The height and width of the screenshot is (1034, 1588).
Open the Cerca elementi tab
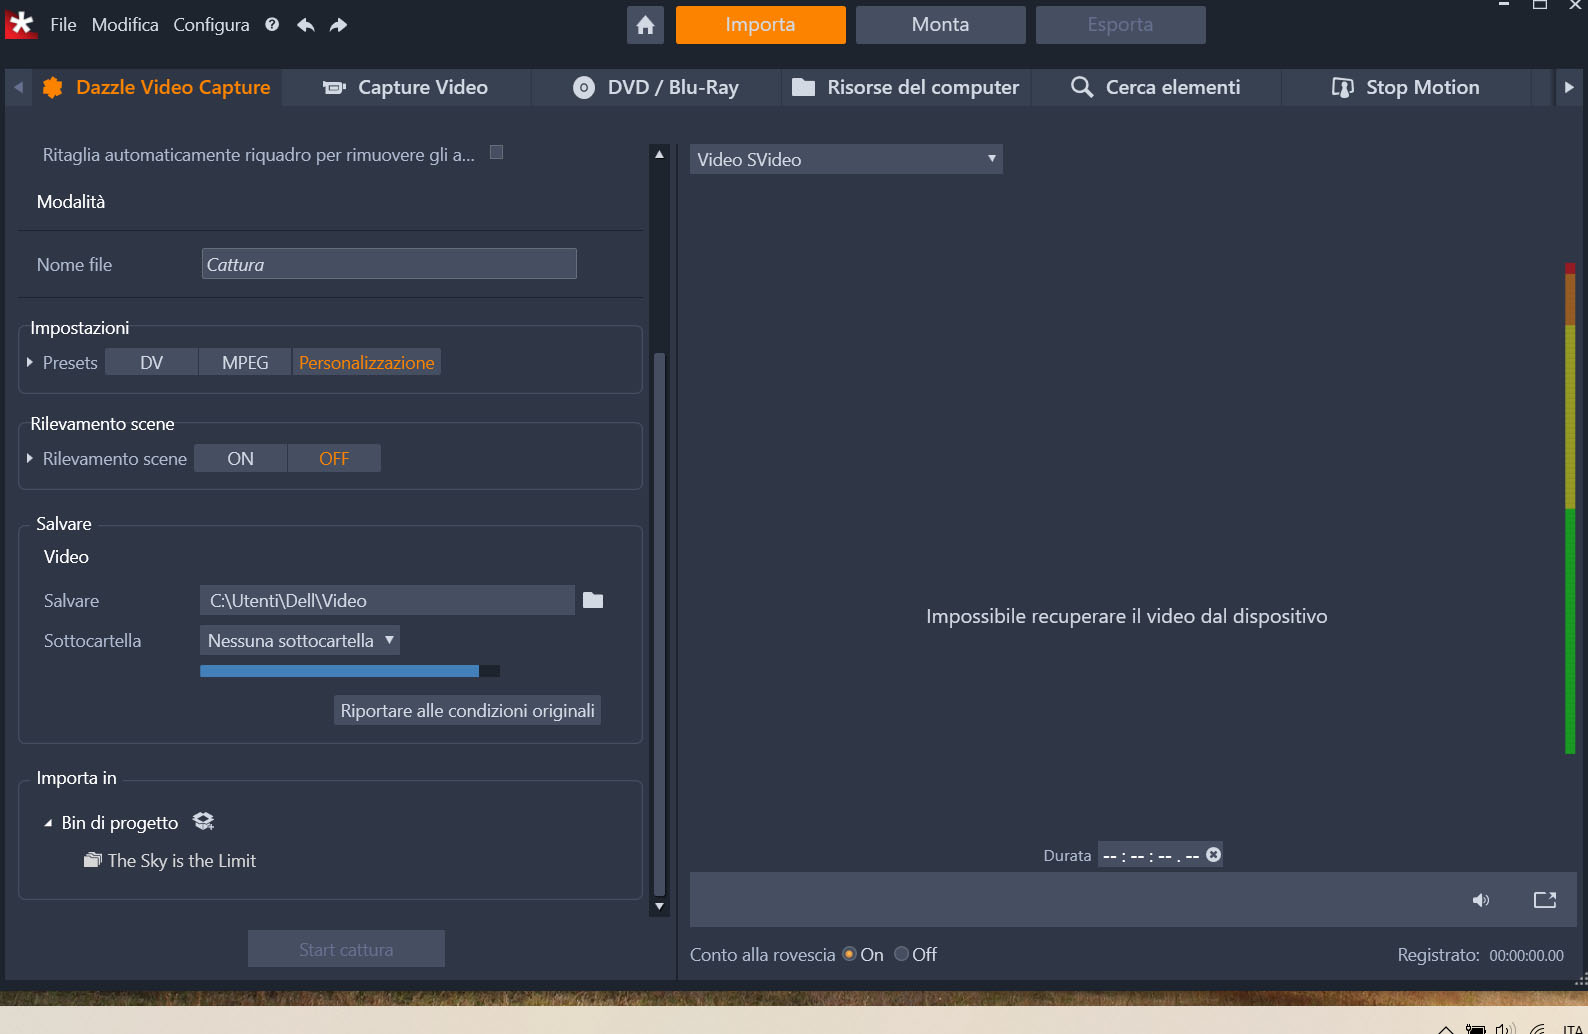[1156, 87]
